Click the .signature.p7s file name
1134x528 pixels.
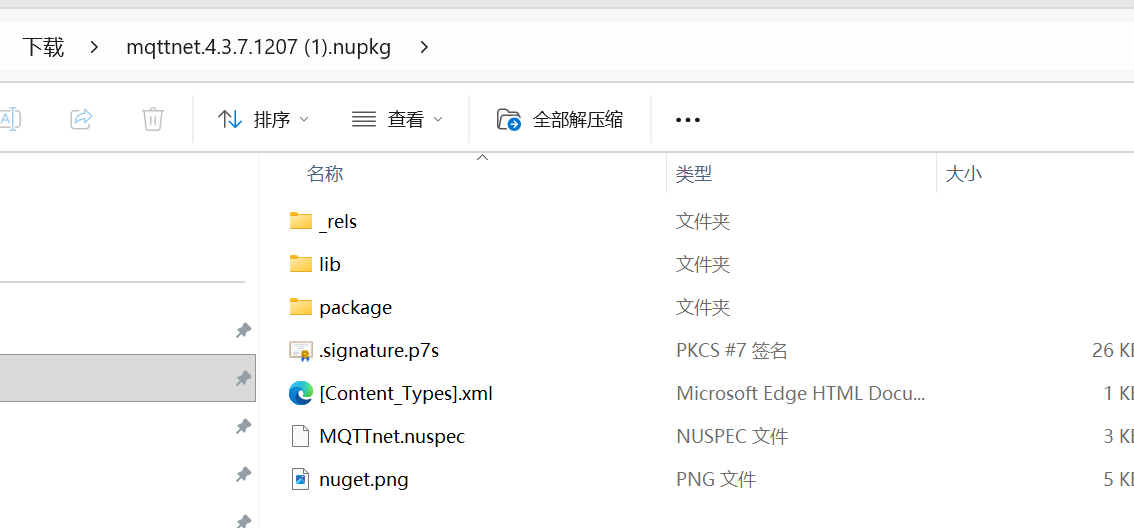point(379,352)
